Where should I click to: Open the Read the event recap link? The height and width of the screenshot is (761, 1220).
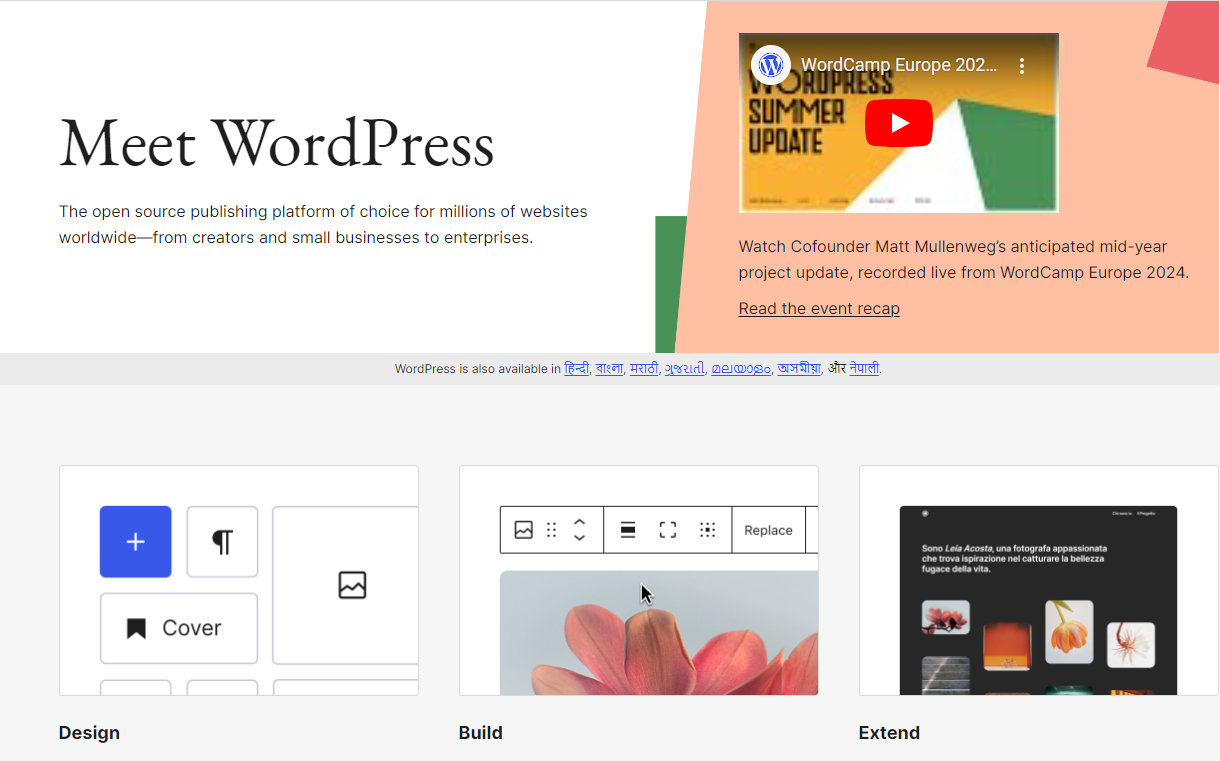tap(818, 308)
